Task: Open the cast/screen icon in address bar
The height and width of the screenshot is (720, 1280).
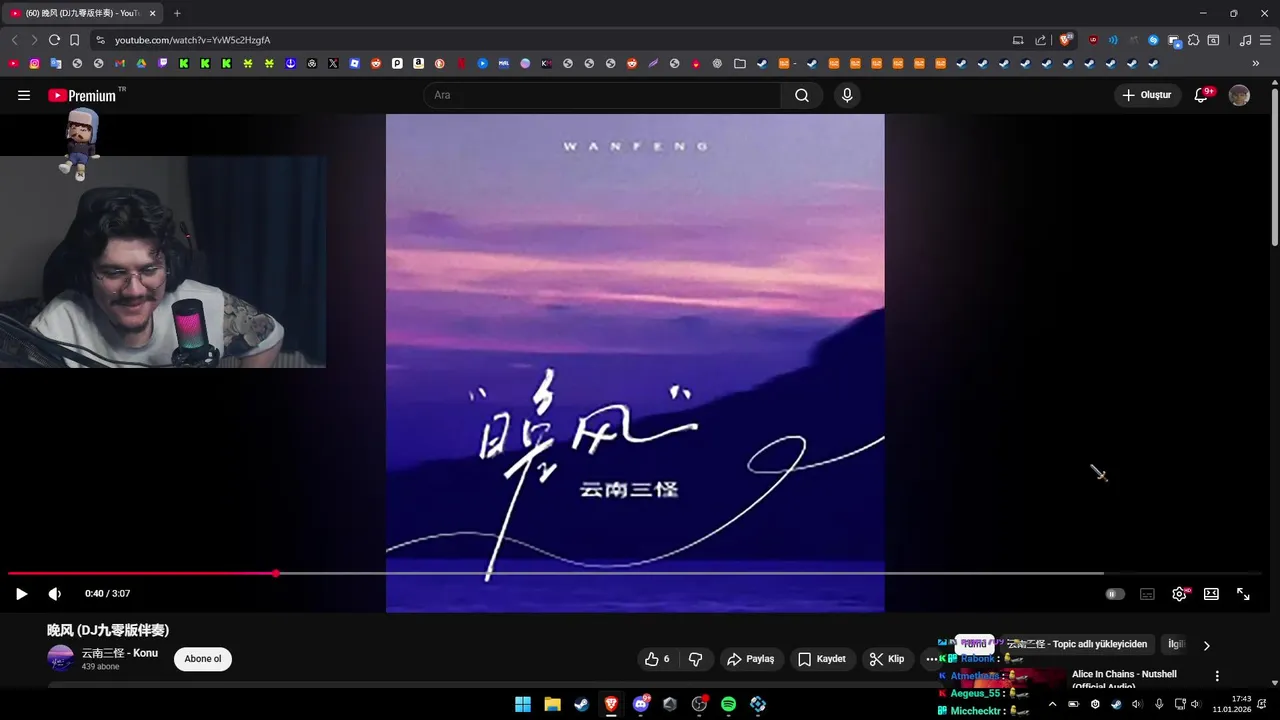Action: coord(1018,40)
